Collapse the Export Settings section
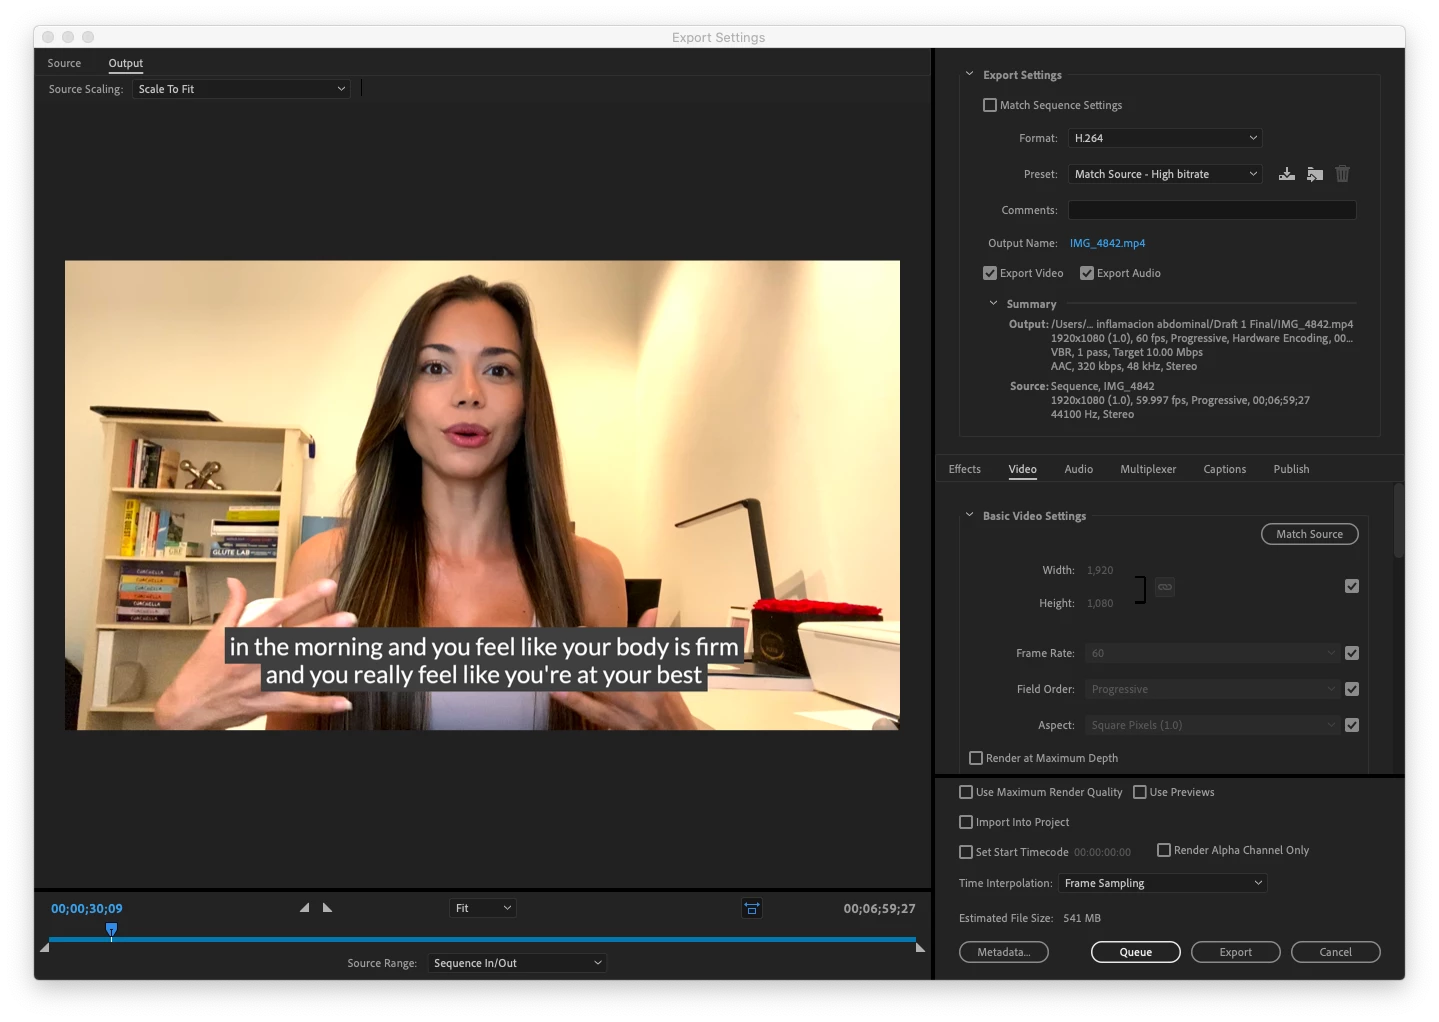Screen dimensions: 1439x1022 (x=969, y=74)
